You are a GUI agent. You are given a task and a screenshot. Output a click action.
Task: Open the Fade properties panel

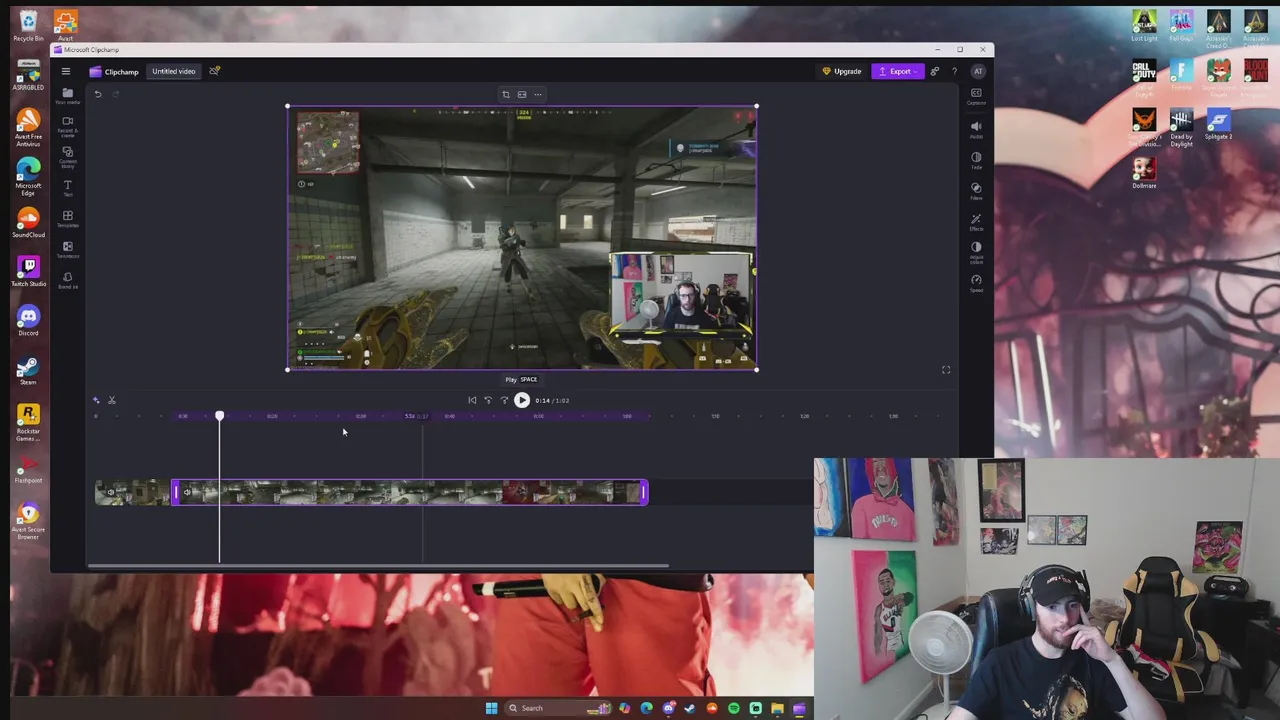(976, 160)
